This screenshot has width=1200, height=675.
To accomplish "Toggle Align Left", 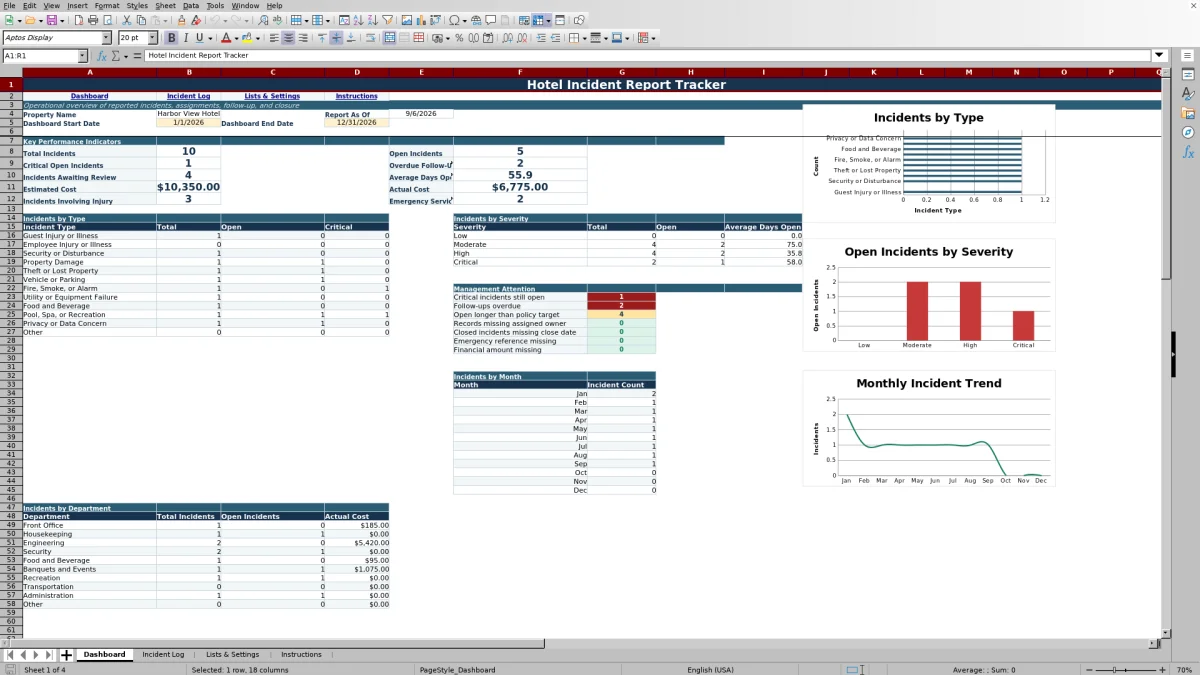I will [273, 38].
